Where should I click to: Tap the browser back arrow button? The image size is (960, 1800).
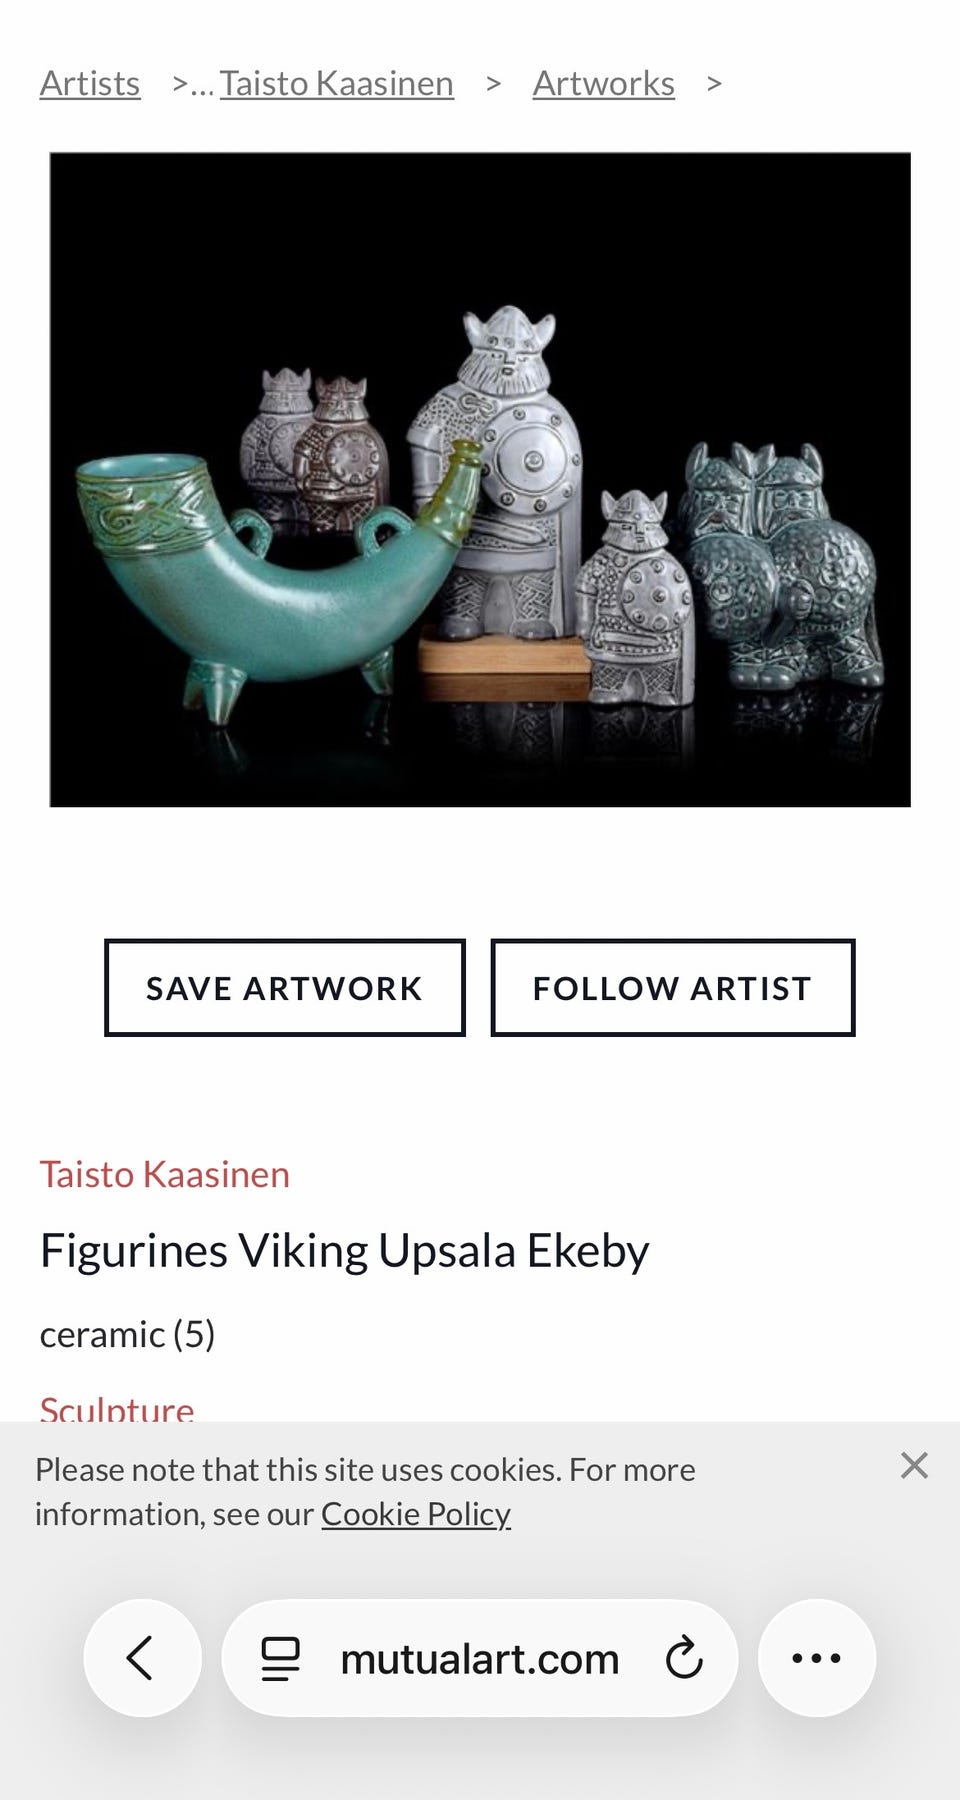pos(142,1658)
